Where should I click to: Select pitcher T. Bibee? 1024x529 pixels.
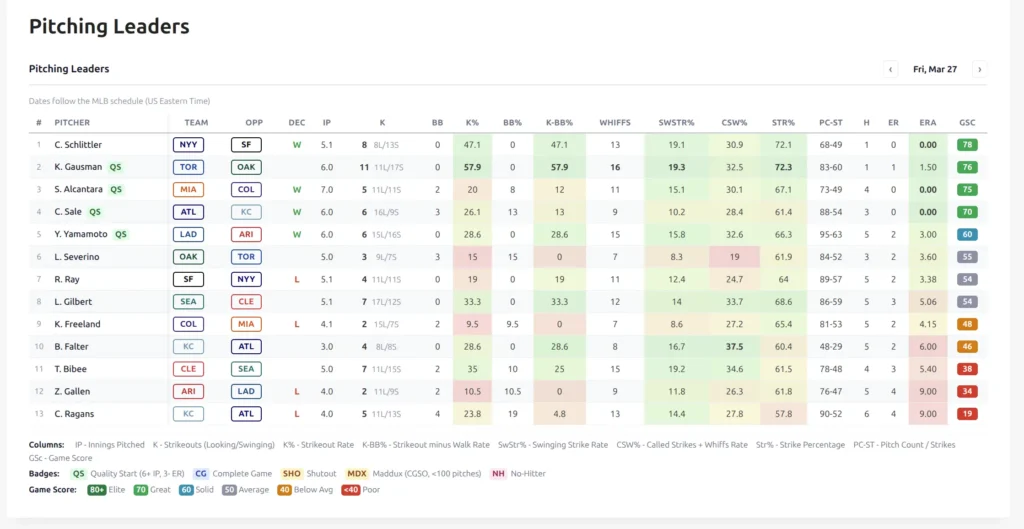coord(71,369)
